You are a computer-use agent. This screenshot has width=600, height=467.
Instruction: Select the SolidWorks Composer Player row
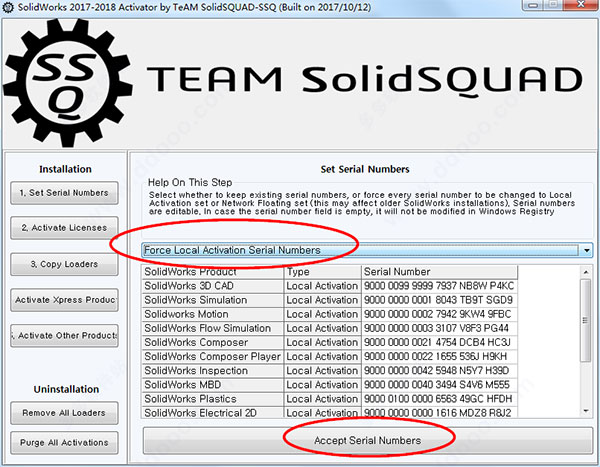[x=329, y=357]
